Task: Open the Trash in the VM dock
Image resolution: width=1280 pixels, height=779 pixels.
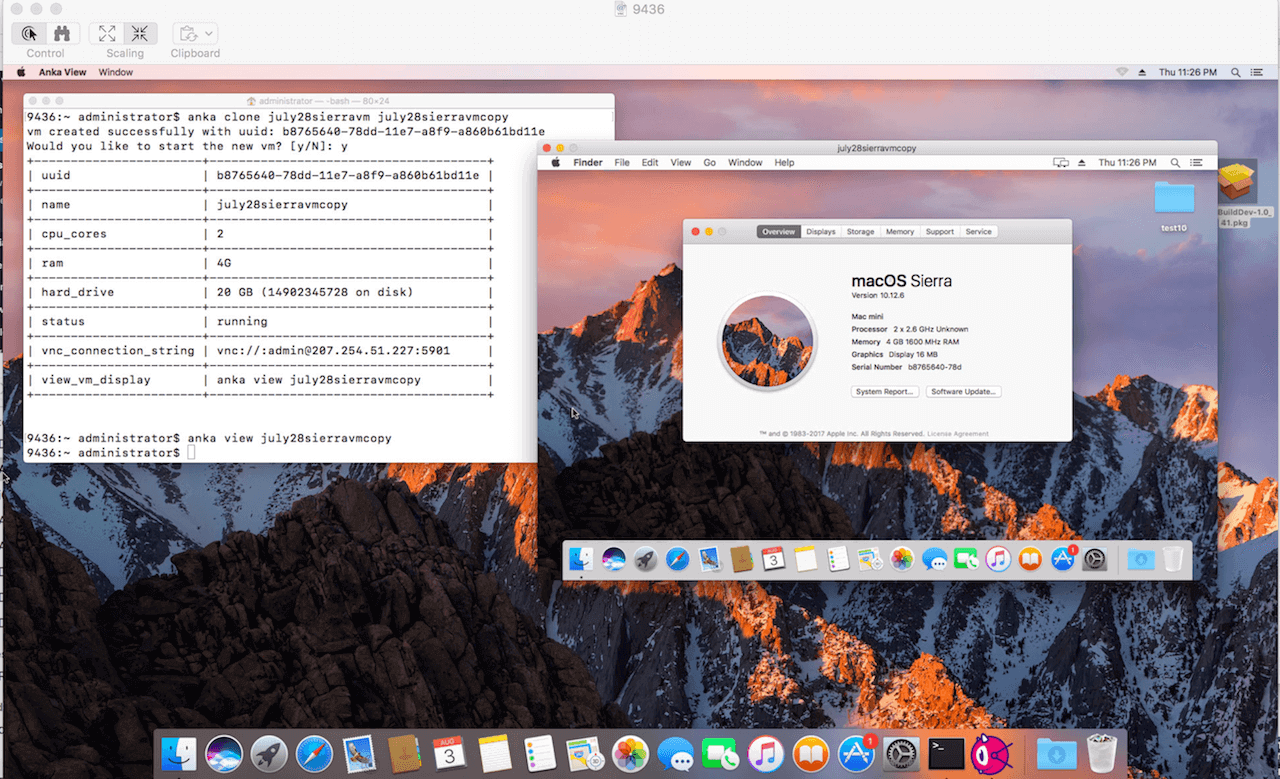Action: [x=1173, y=559]
